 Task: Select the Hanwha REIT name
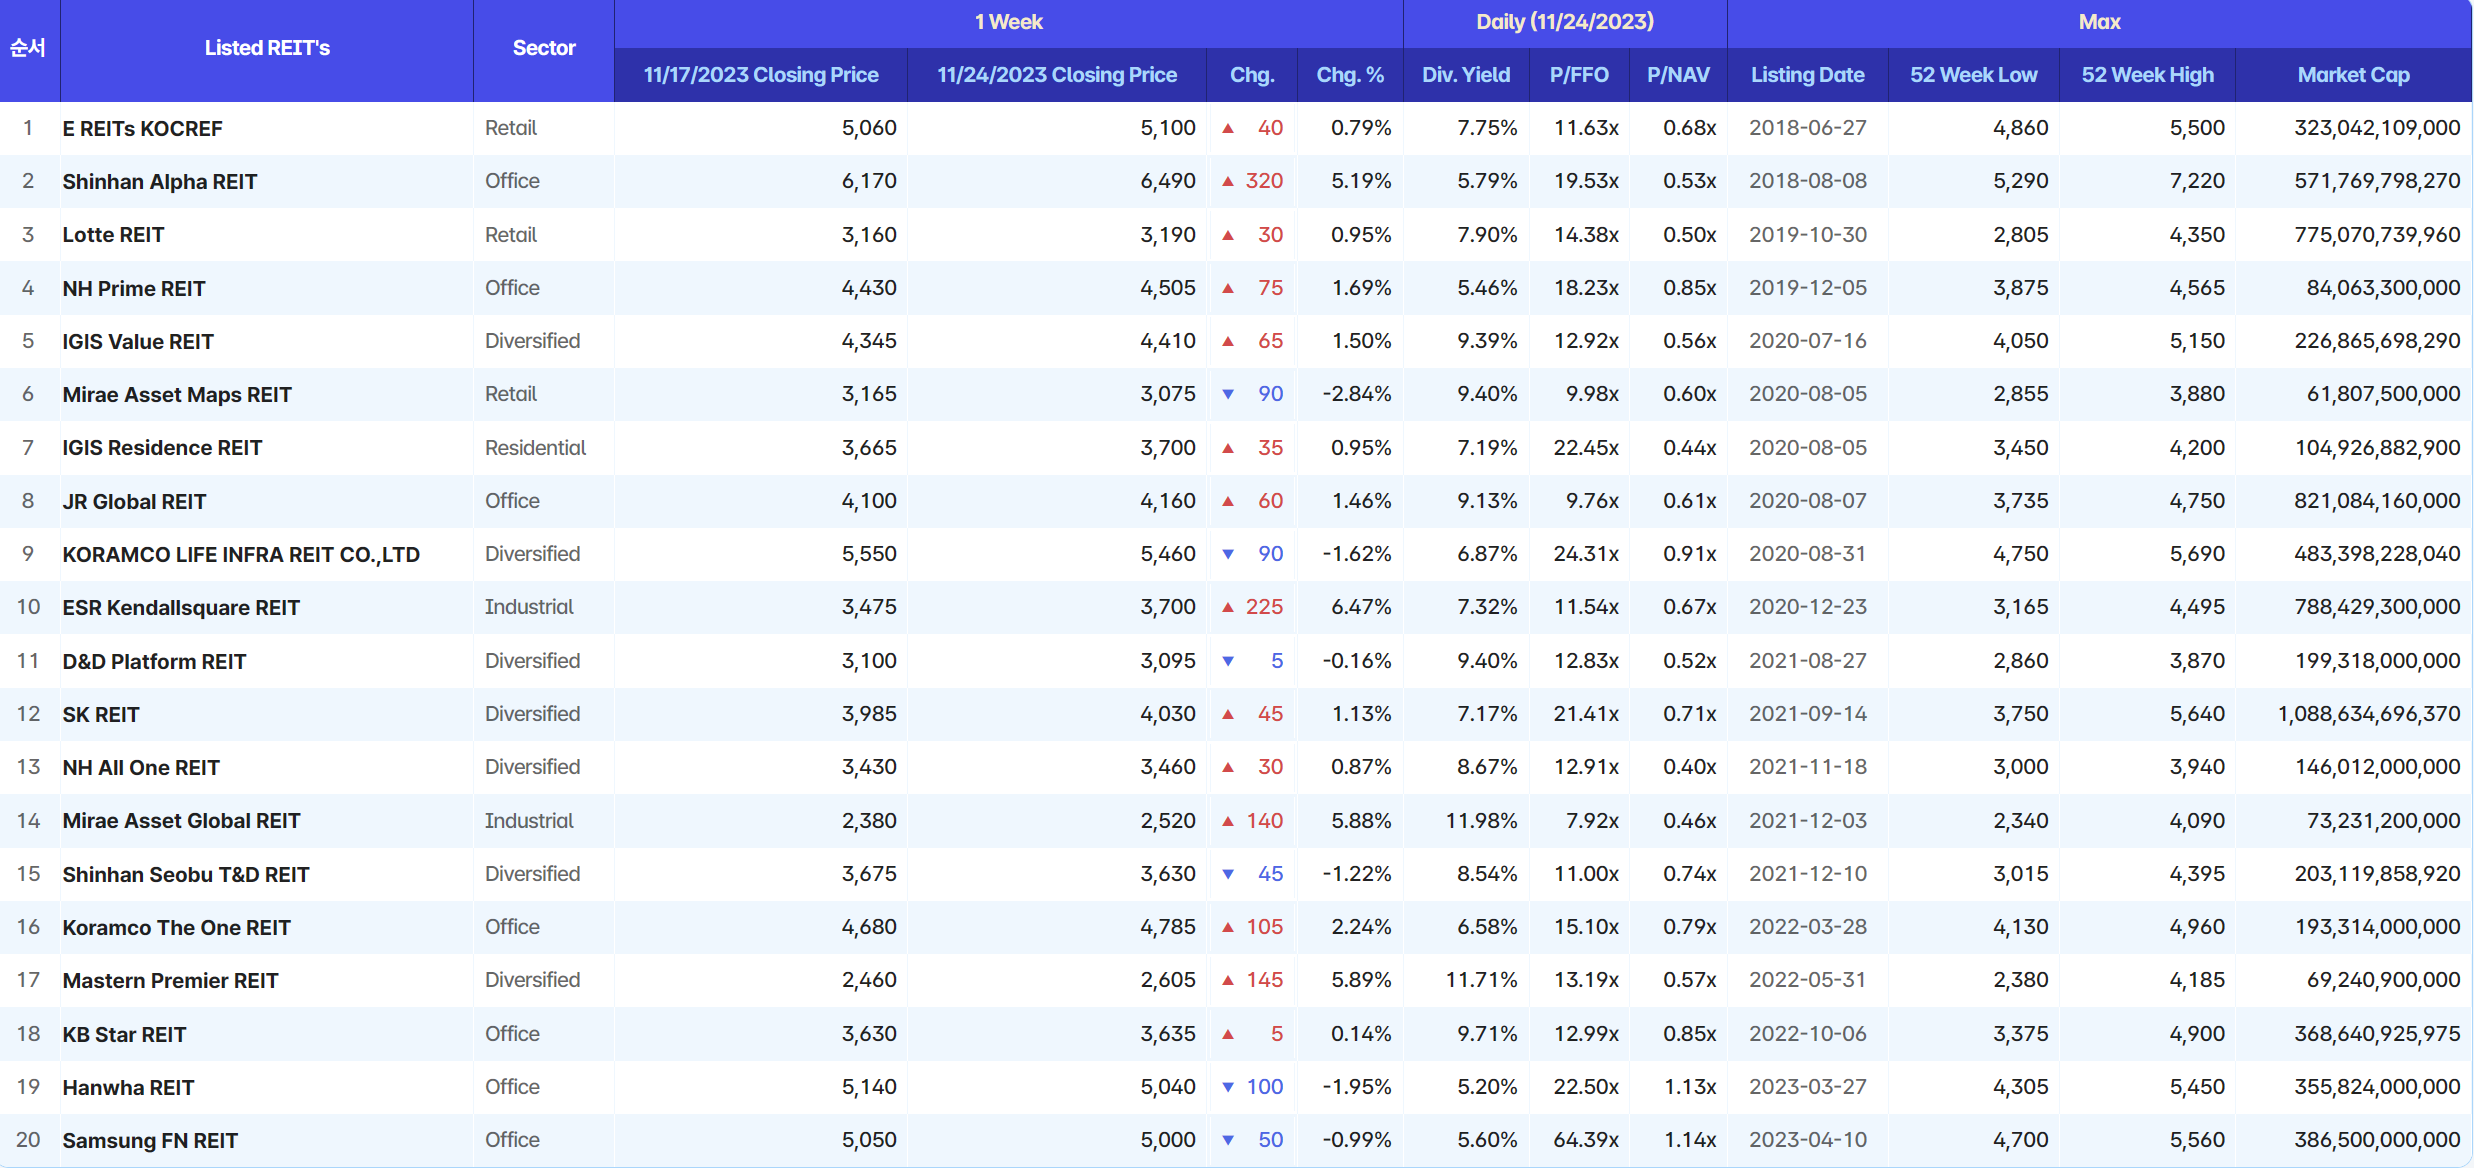128,1088
